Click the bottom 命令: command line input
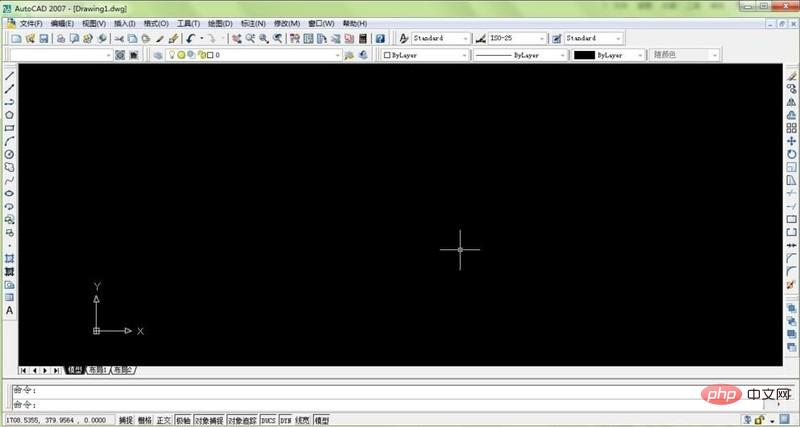 (x=388, y=405)
